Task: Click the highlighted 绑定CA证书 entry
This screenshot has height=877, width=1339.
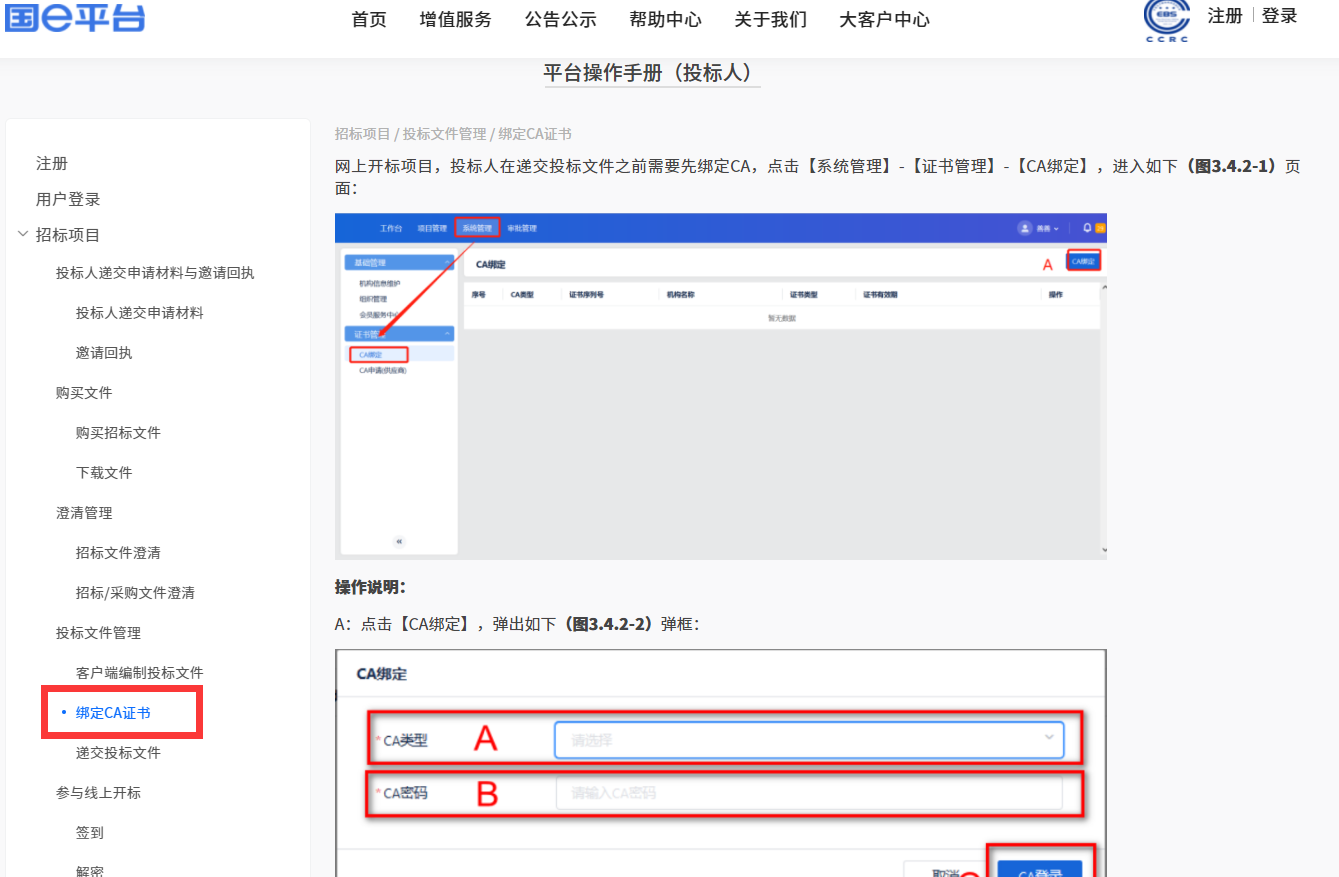Action: [113, 712]
